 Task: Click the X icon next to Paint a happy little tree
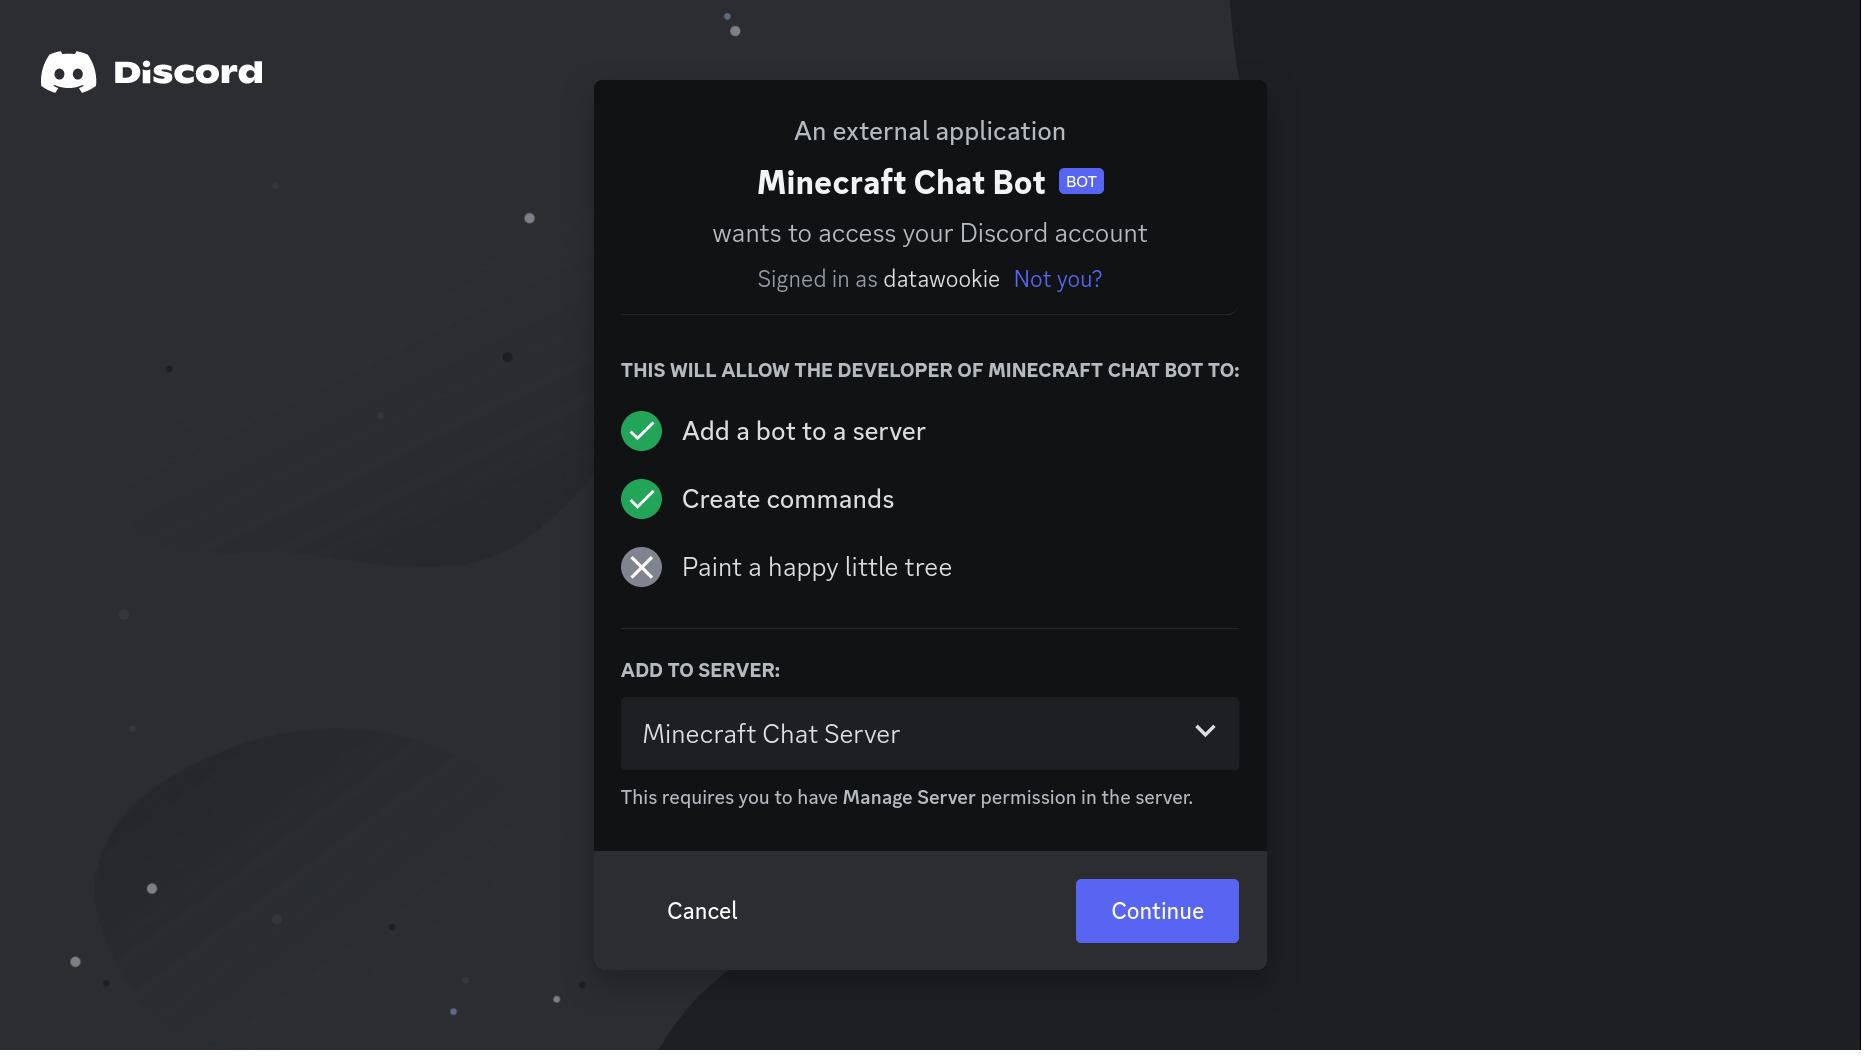tap(641, 567)
